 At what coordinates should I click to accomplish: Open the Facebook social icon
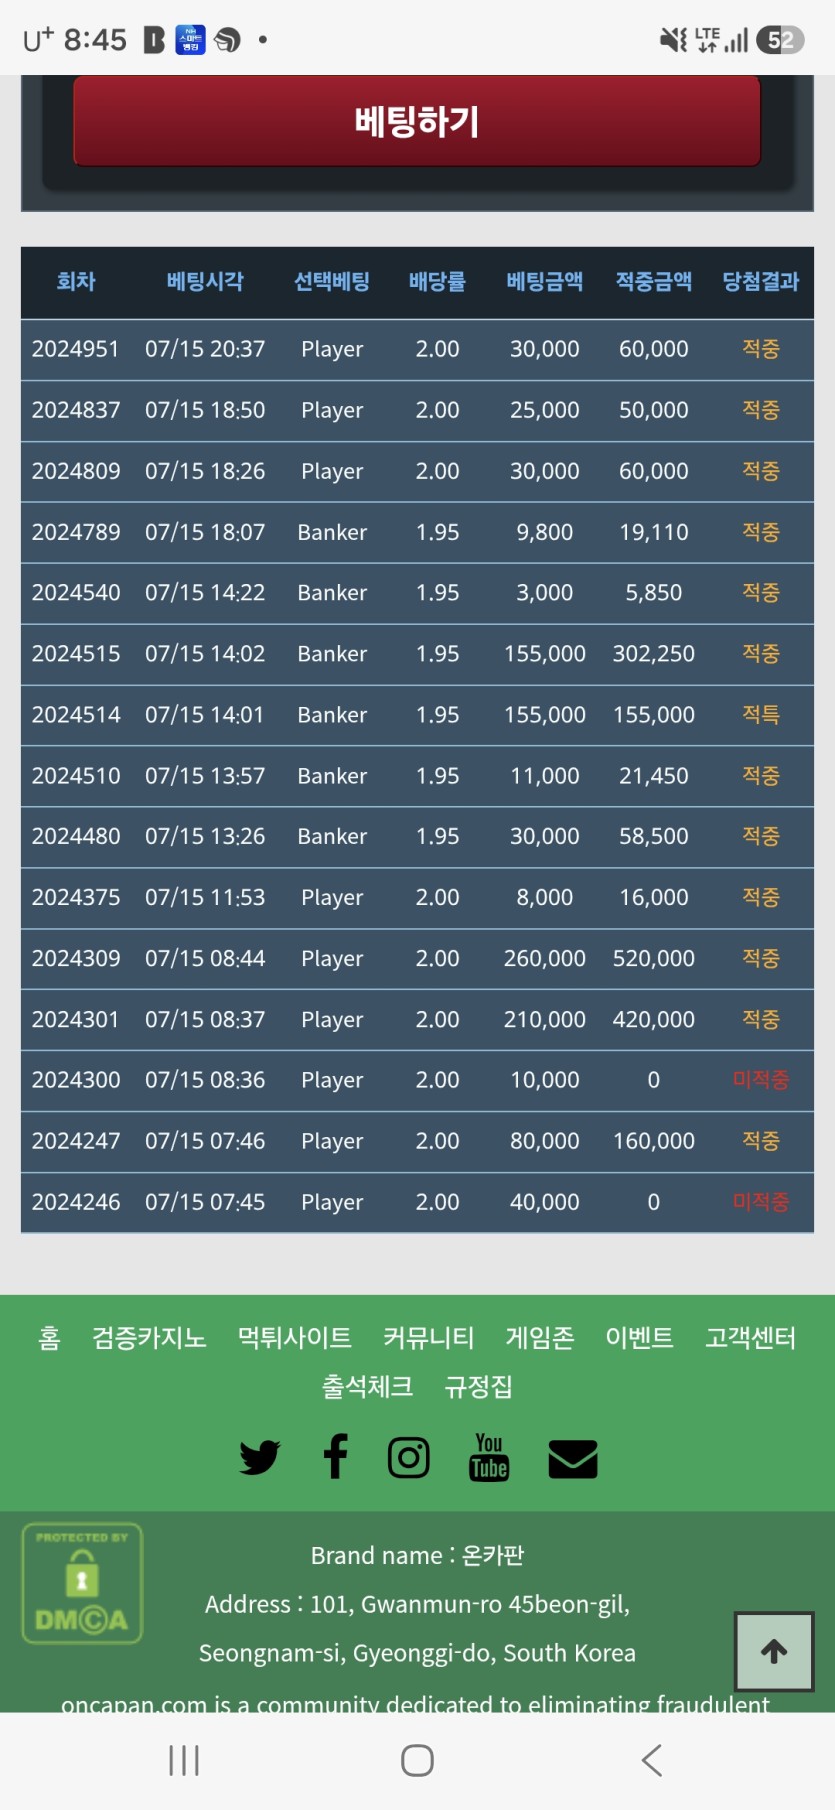[336, 1457]
